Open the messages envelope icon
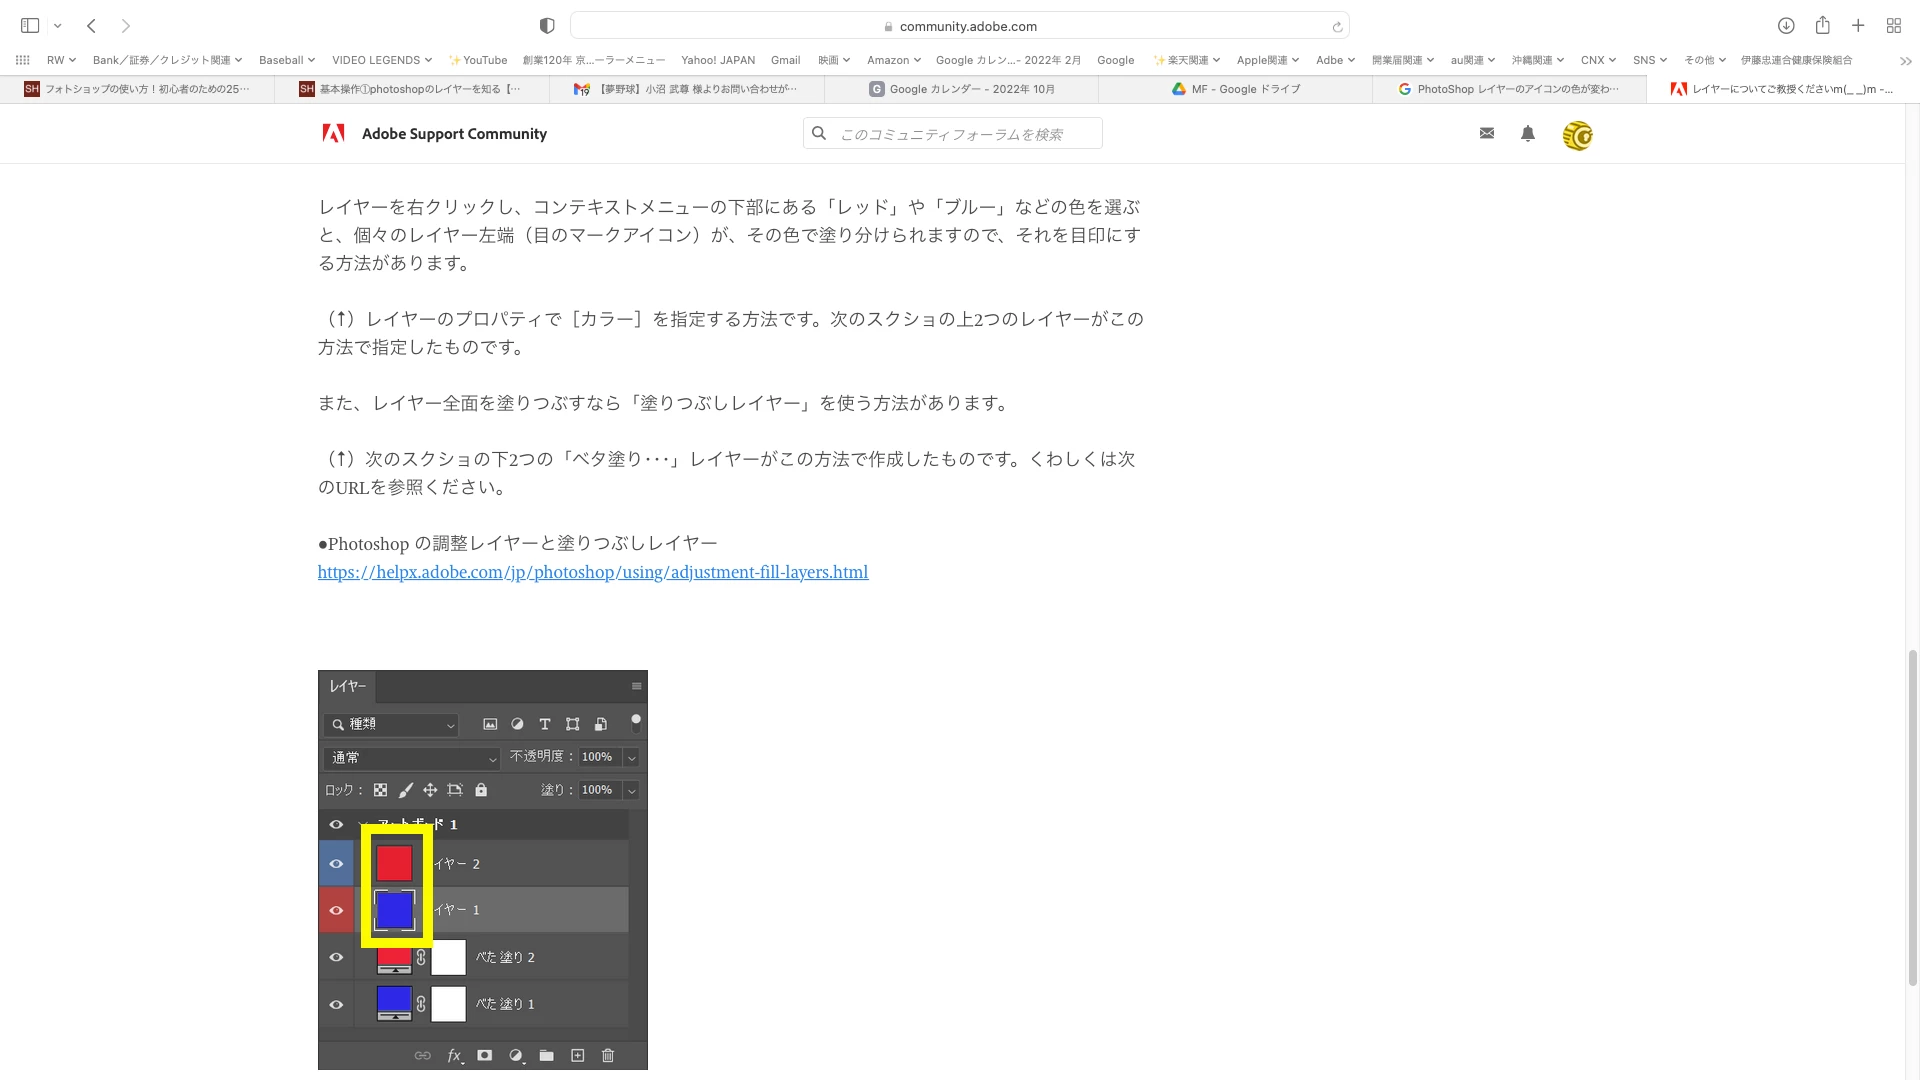The width and height of the screenshot is (1920, 1080). point(1487,133)
